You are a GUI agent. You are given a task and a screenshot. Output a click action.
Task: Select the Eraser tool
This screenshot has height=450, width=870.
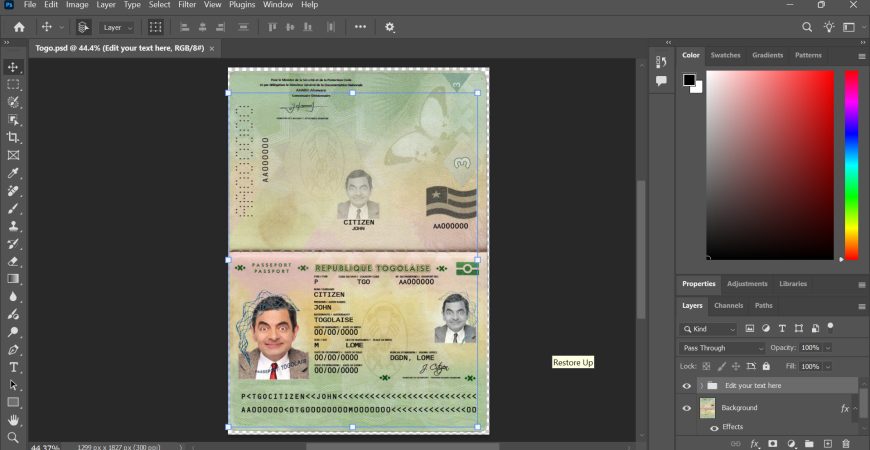(x=13, y=261)
